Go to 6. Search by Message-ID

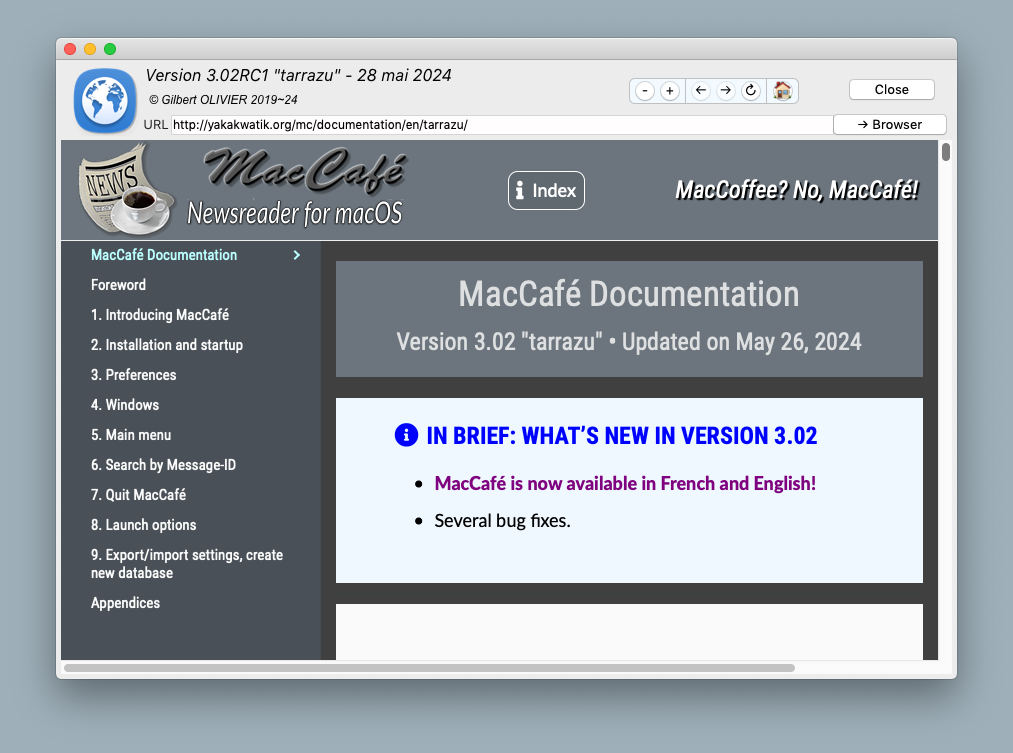pyautogui.click(x=163, y=465)
